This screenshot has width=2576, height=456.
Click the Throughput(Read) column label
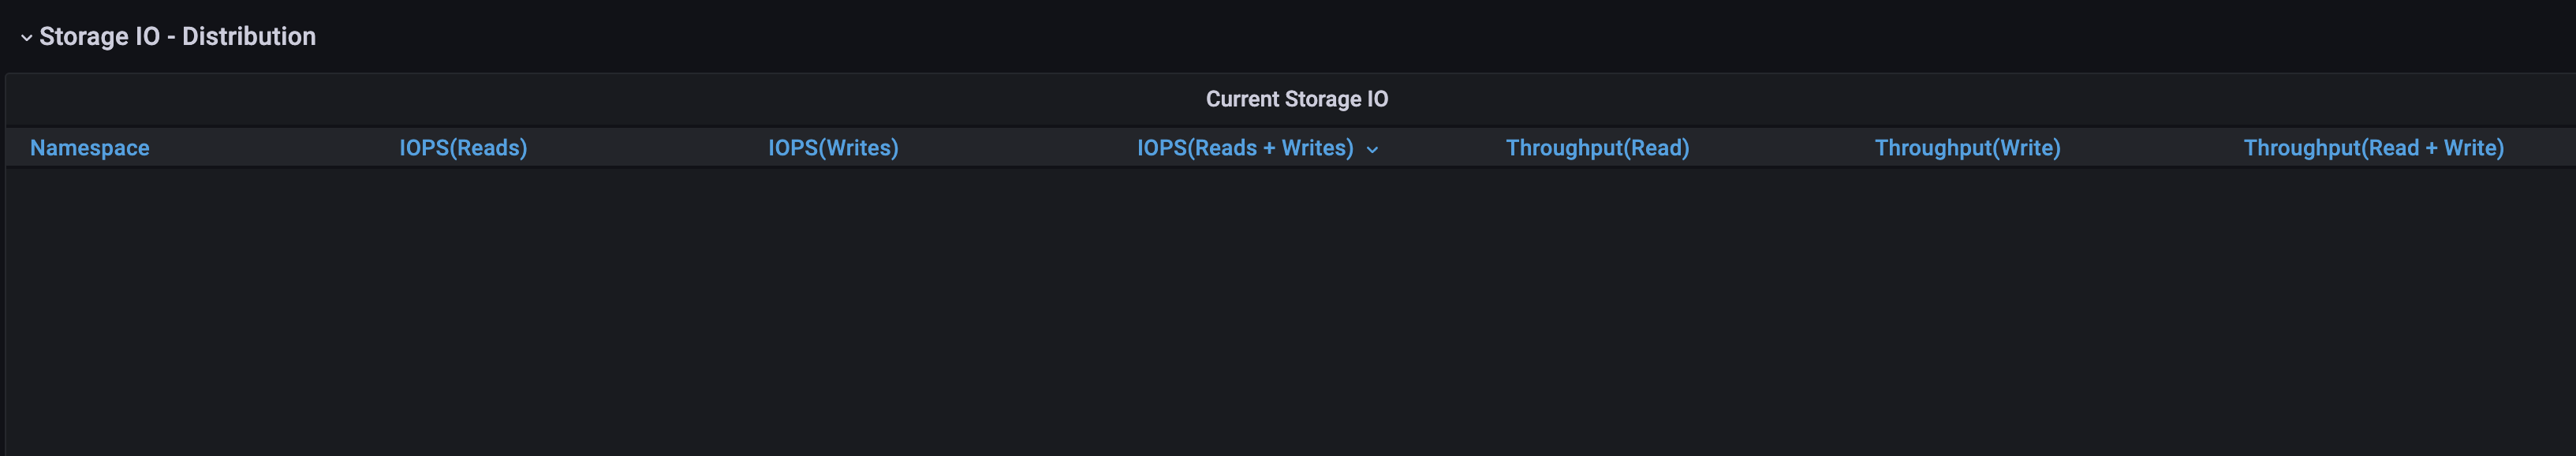point(1597,147)
